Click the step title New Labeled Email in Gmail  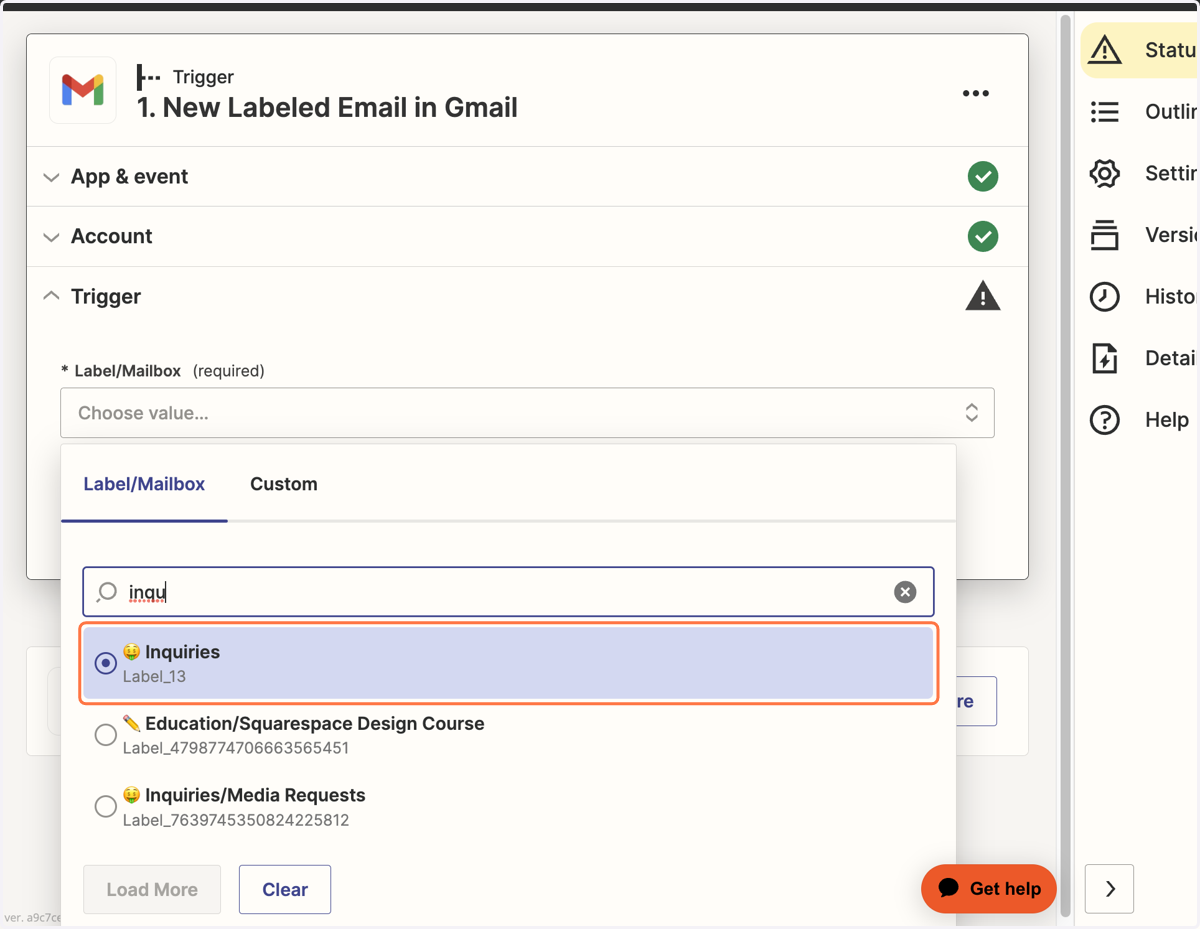click(327, 108)
